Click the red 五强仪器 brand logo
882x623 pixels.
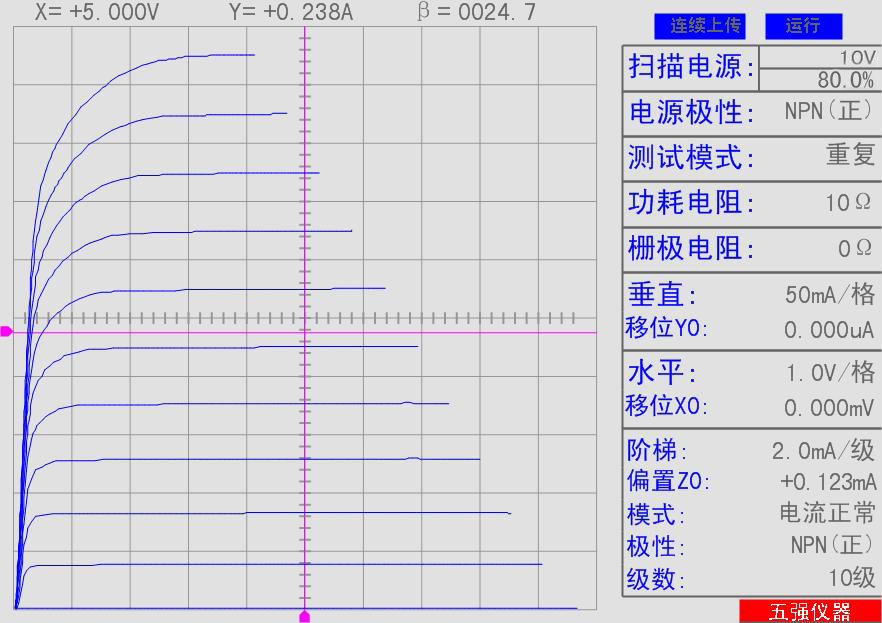tap(809, 611)
